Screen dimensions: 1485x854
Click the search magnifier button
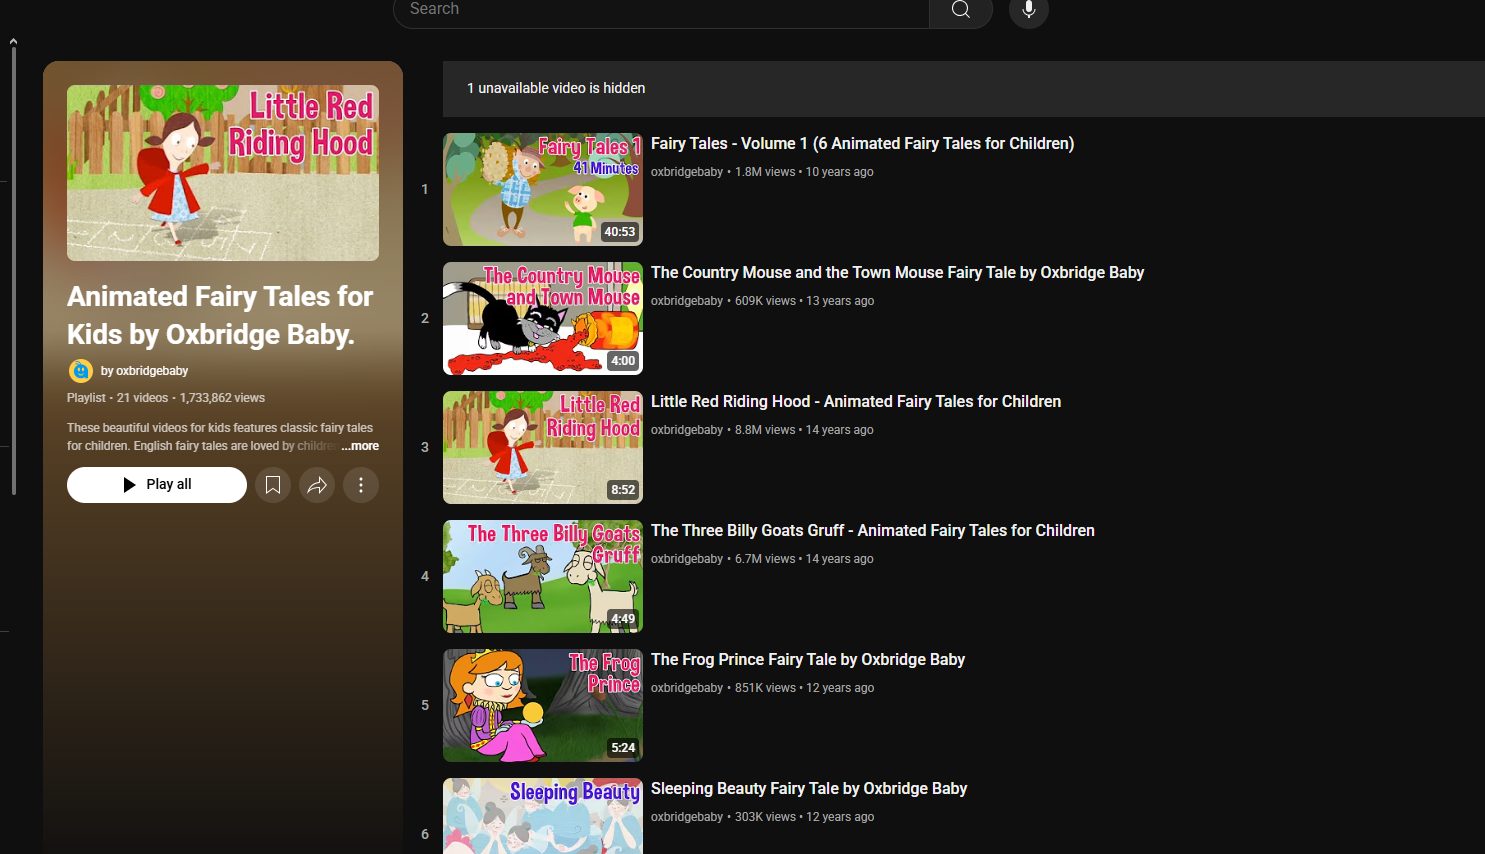[960, 10]
